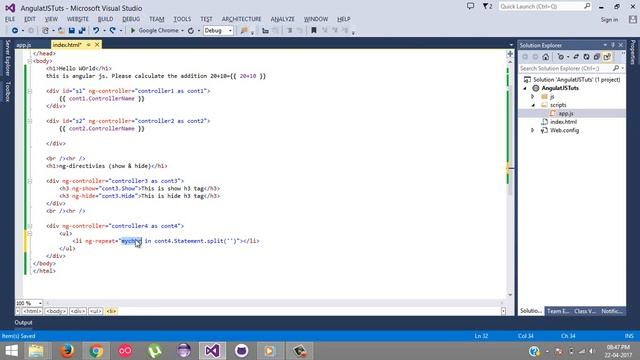640x360 pixels.
Task: Open the Output panel tab
Action: tap(23, 322)
